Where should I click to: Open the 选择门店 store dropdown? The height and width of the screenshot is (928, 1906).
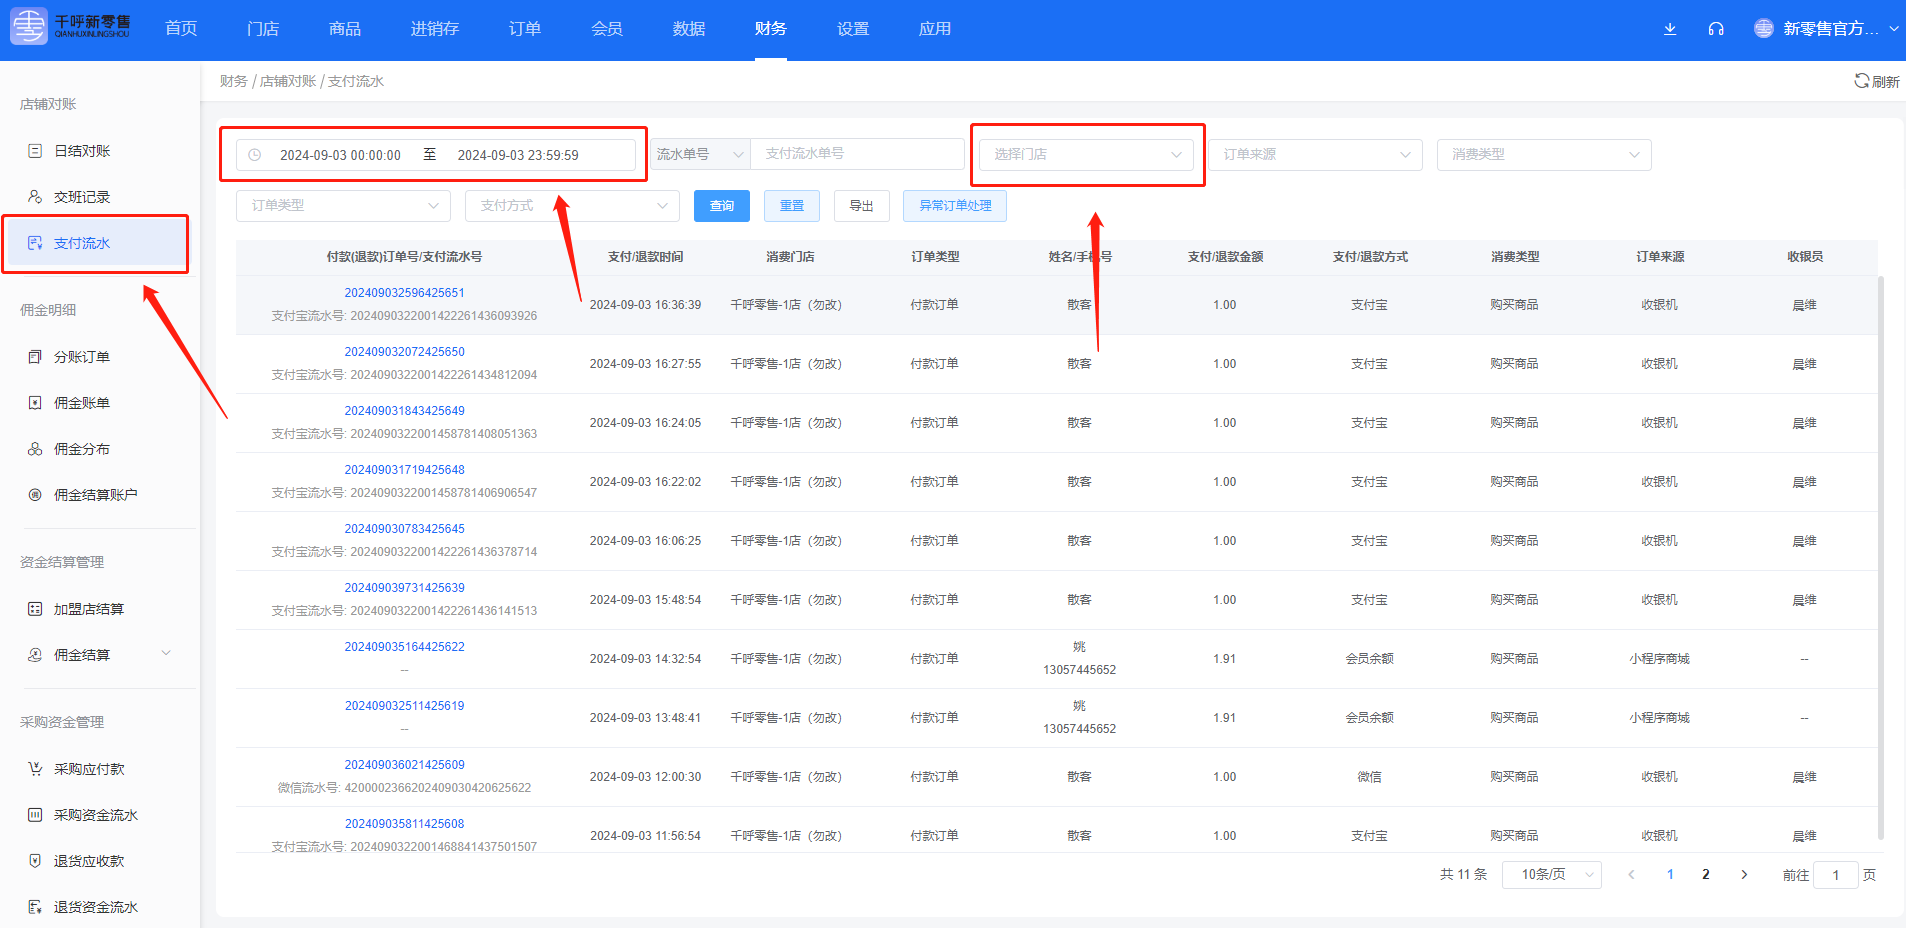tap(1087, 154)
